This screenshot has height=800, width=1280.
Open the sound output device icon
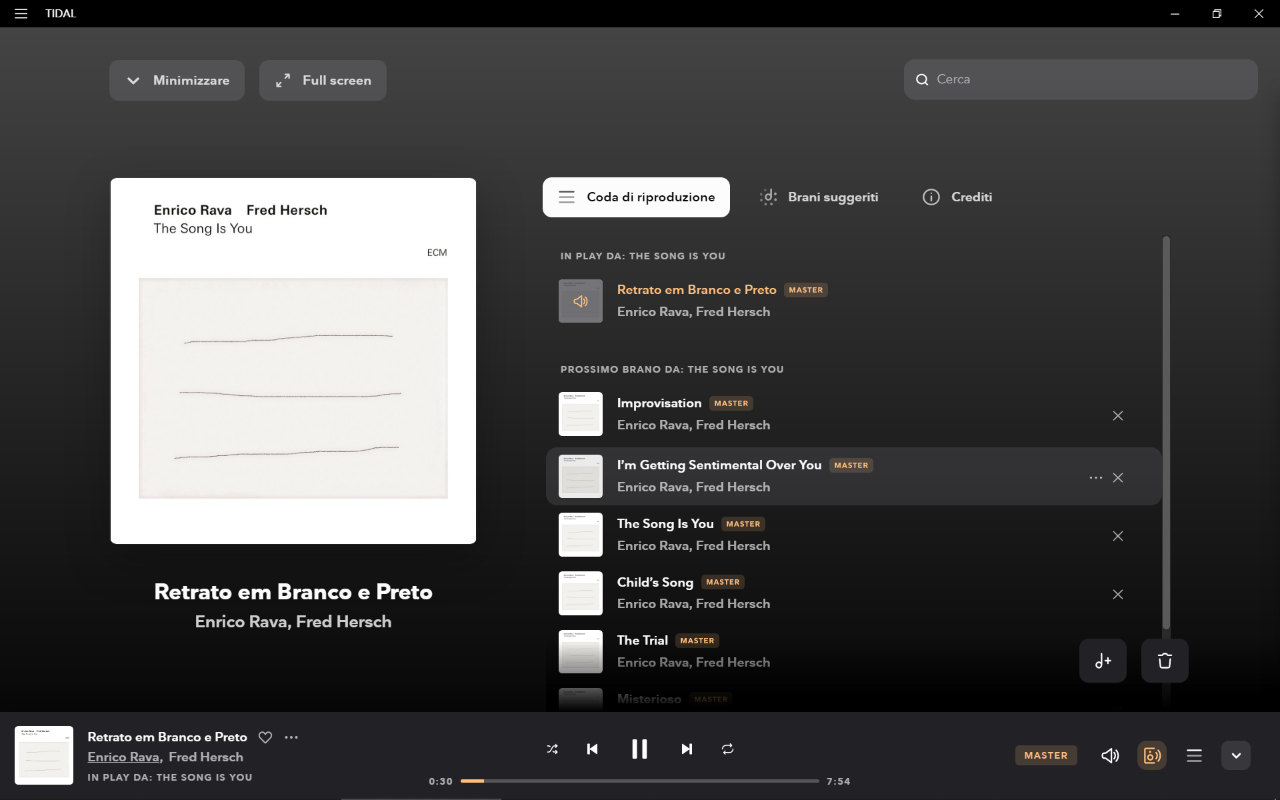pyautogui.click(x=1152, y=756)
